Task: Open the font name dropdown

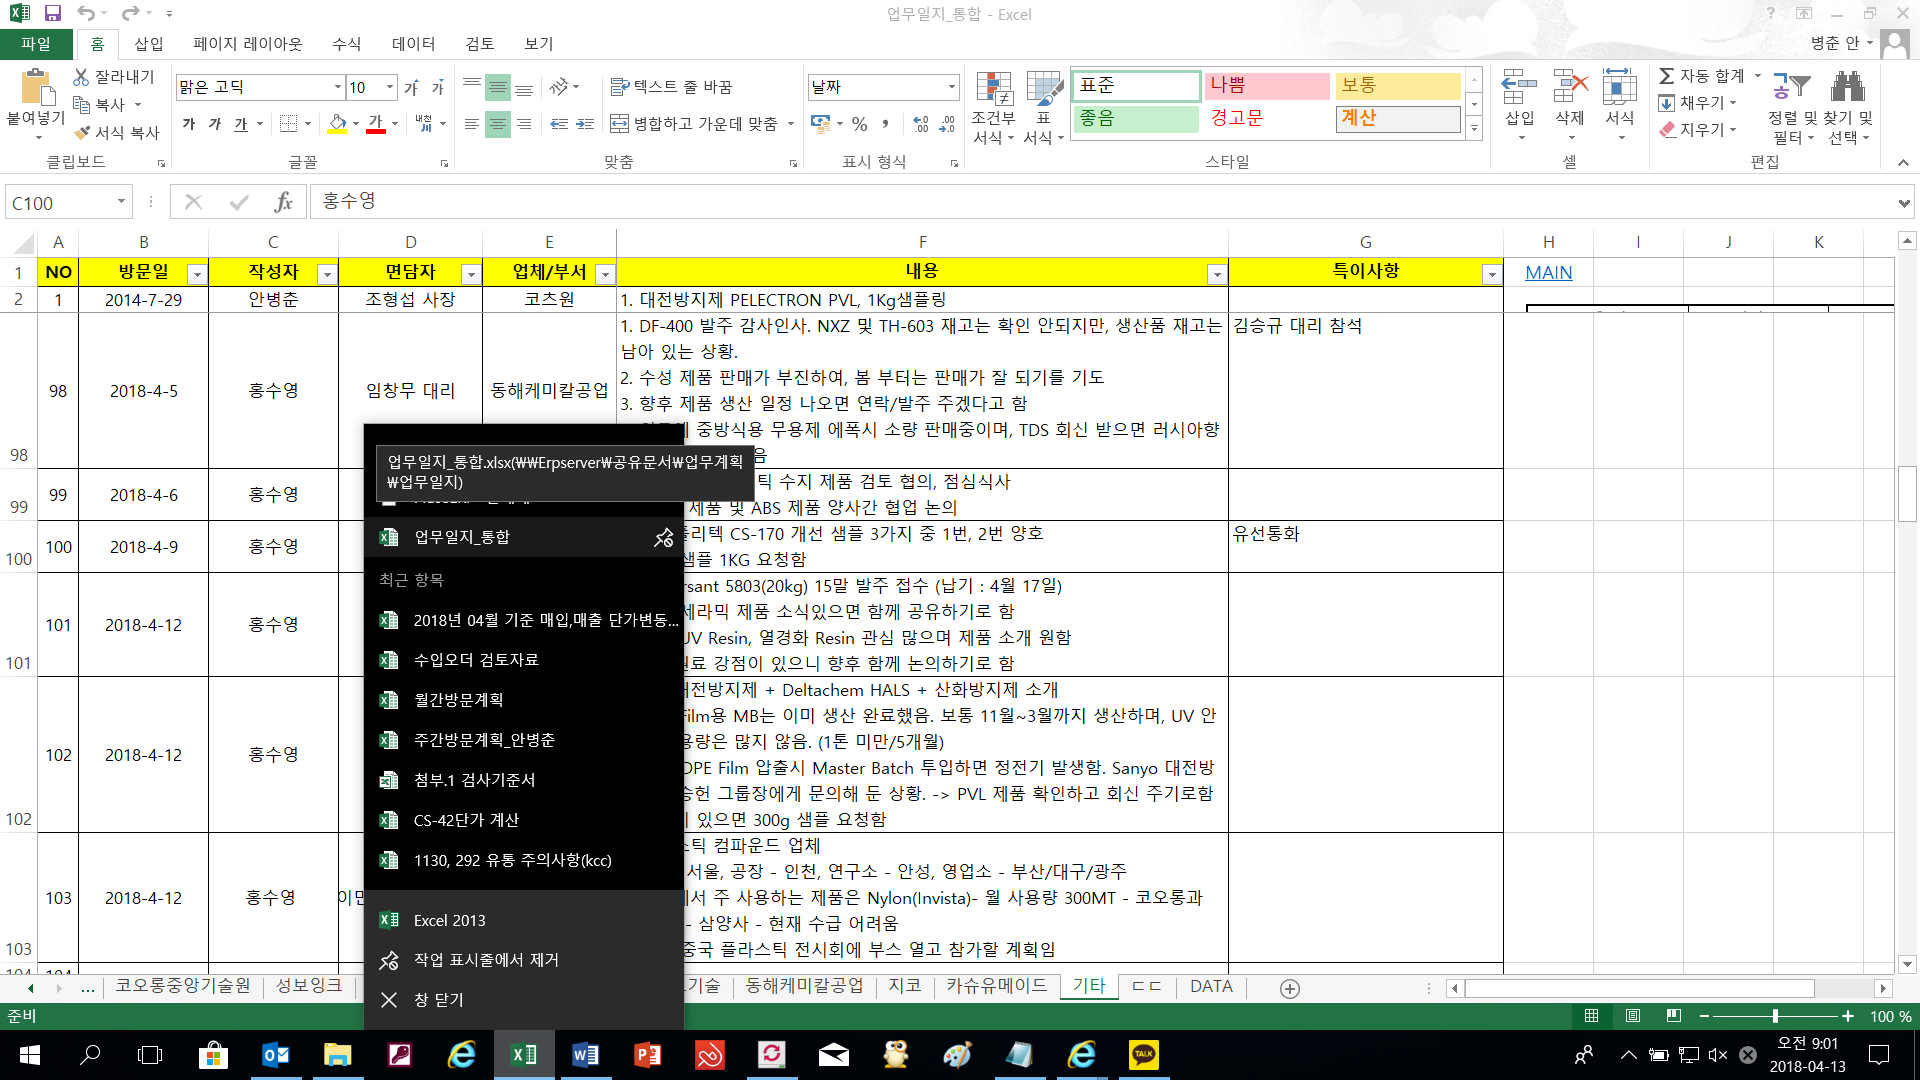Action: click(x=338, y=87)
